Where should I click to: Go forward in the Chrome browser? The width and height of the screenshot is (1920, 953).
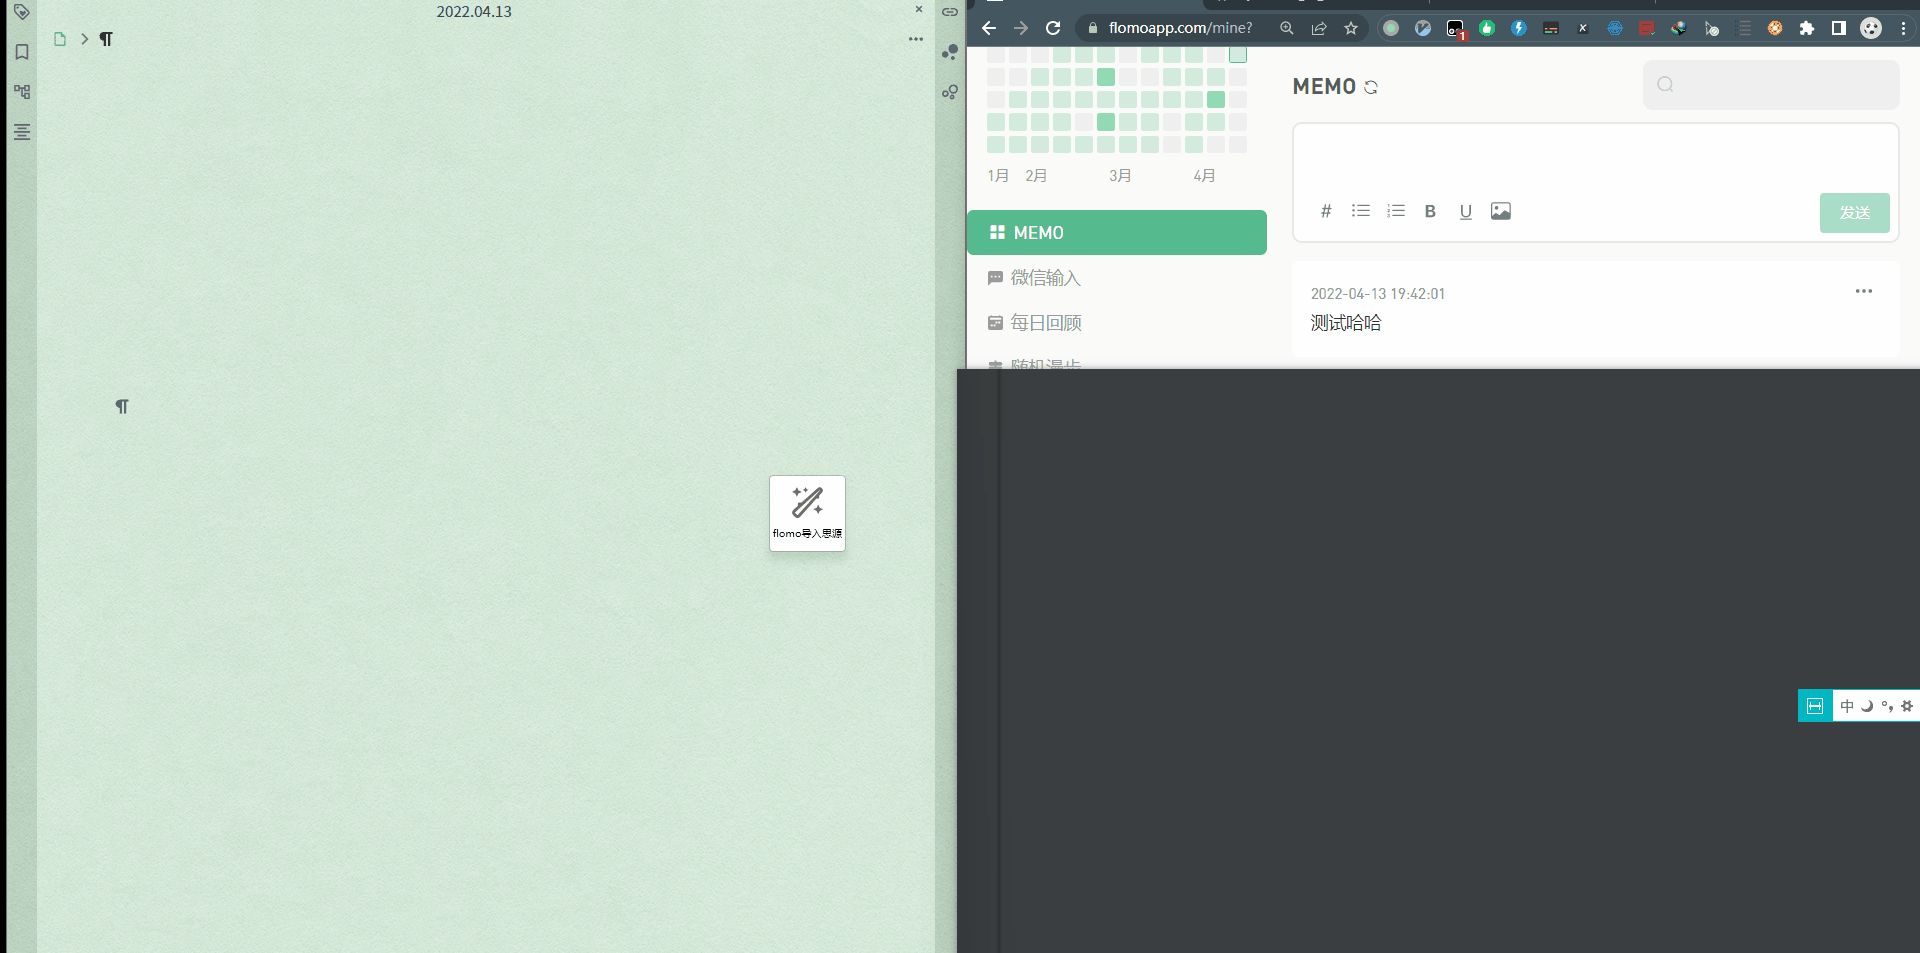point(1021,28)
